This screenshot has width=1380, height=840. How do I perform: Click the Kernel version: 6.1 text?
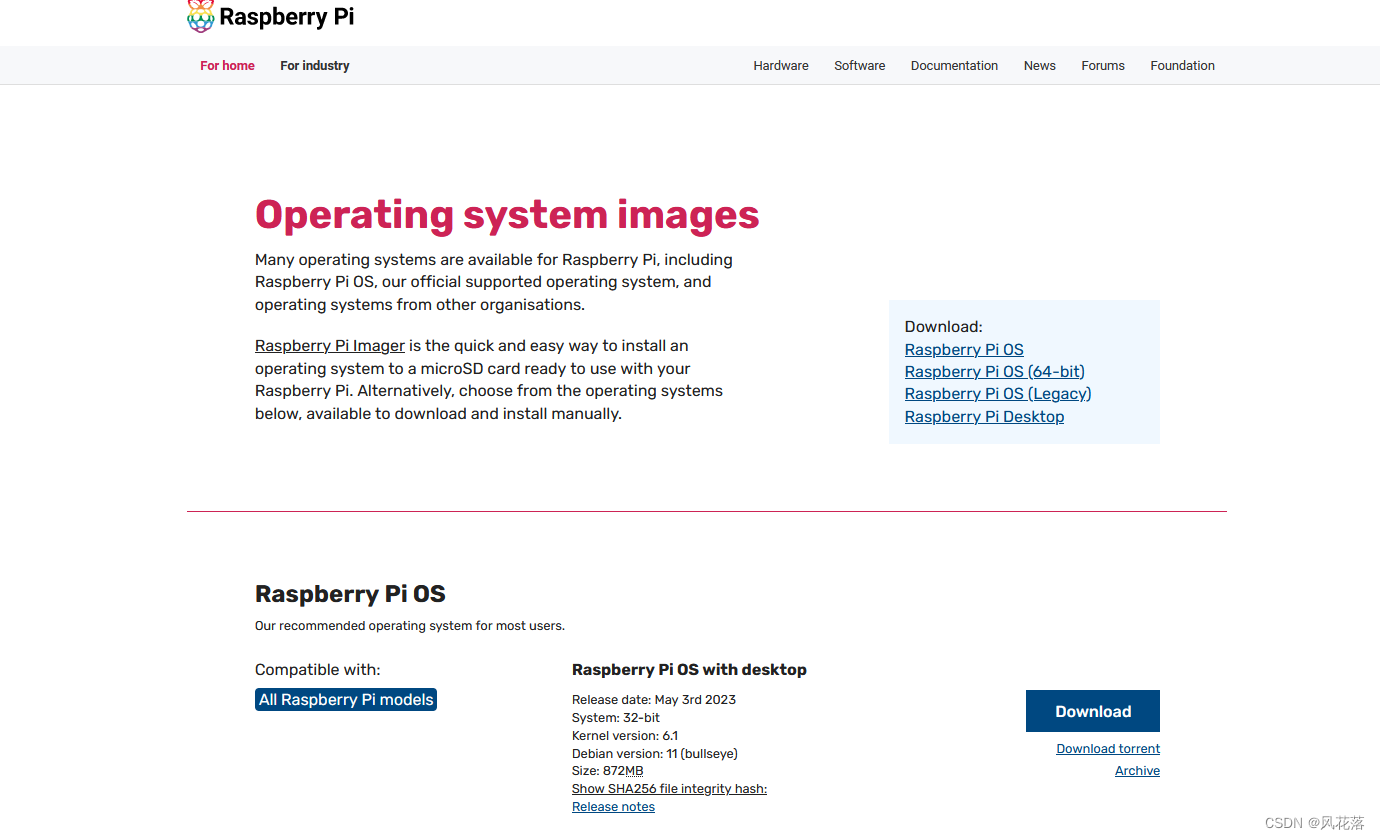(x=625, y=736)
